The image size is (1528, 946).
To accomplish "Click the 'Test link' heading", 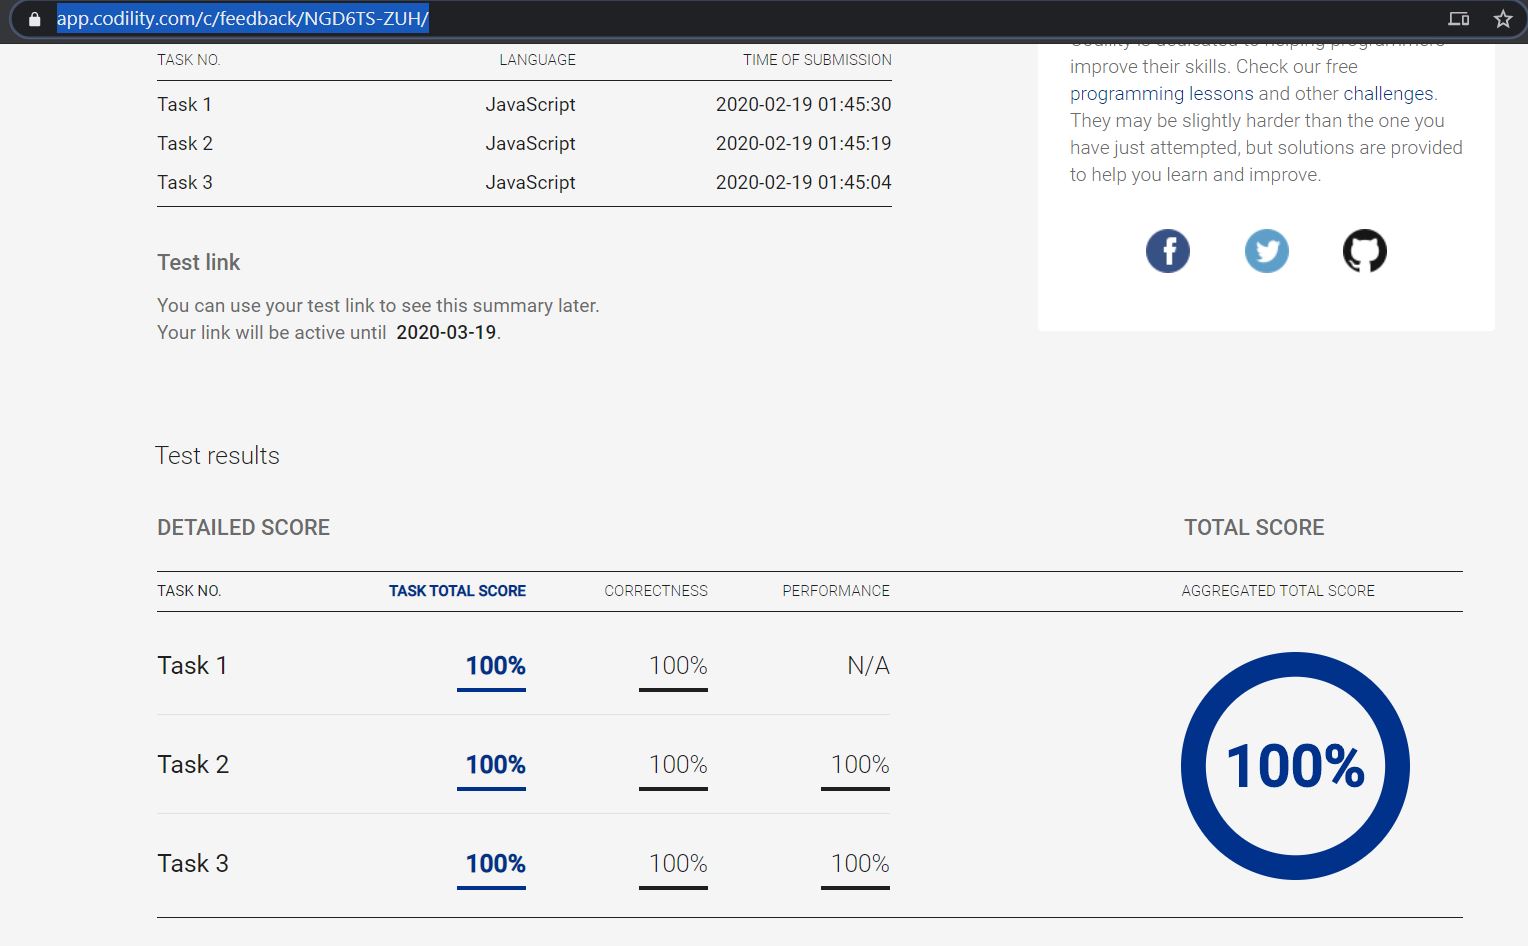I will click(198, 263).
